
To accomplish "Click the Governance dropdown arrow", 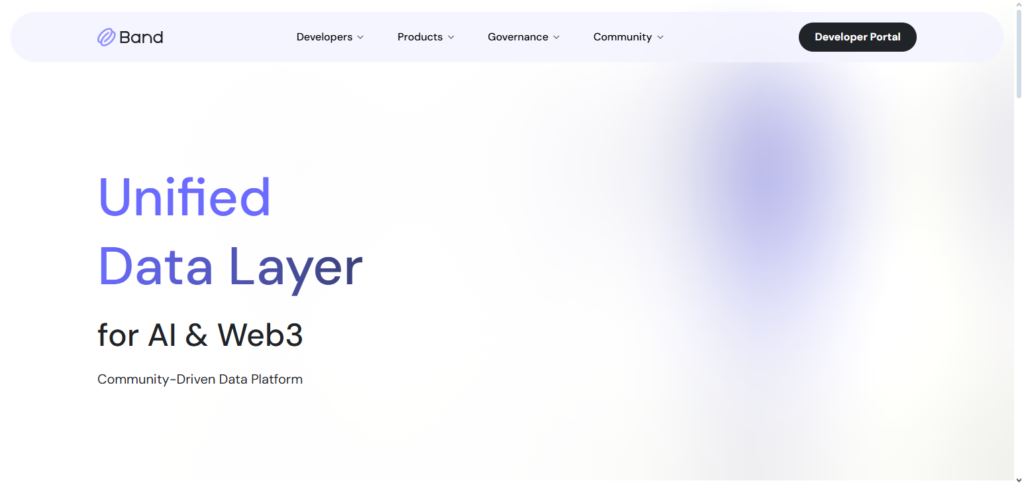I will 557,37.
